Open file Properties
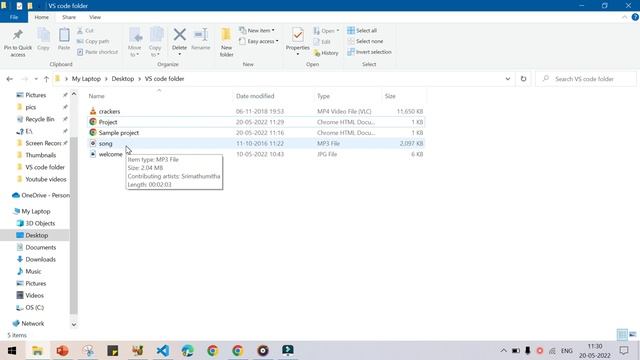The height and width of the screenshot is (360, 640). tap(298, 41)
